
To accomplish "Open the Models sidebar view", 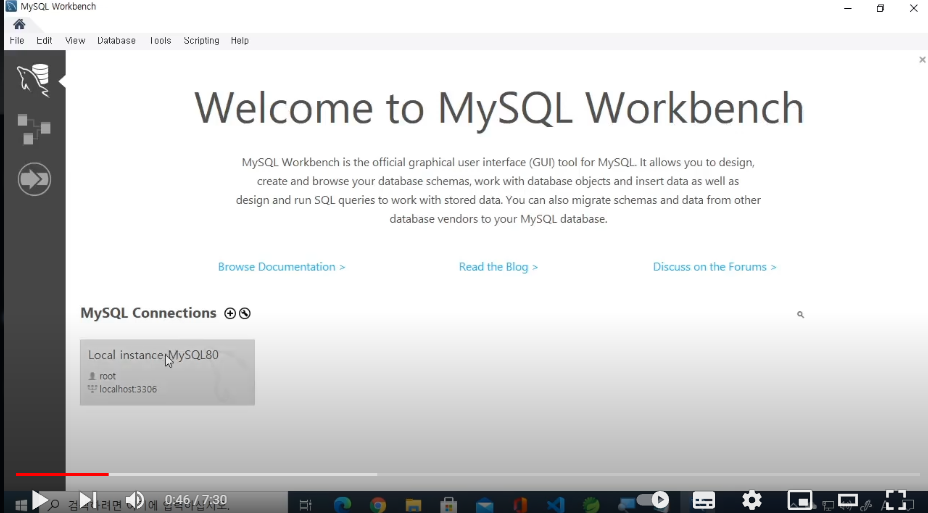I will [x=34, y=129].
